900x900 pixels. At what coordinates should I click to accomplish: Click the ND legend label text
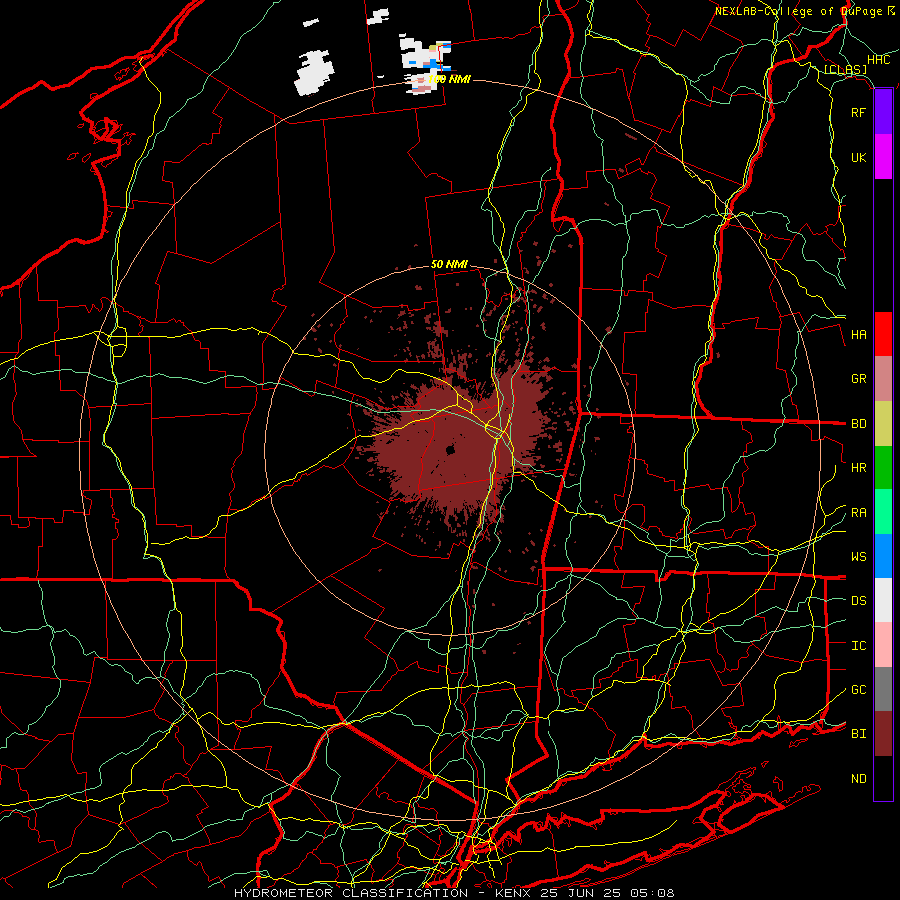858,778
